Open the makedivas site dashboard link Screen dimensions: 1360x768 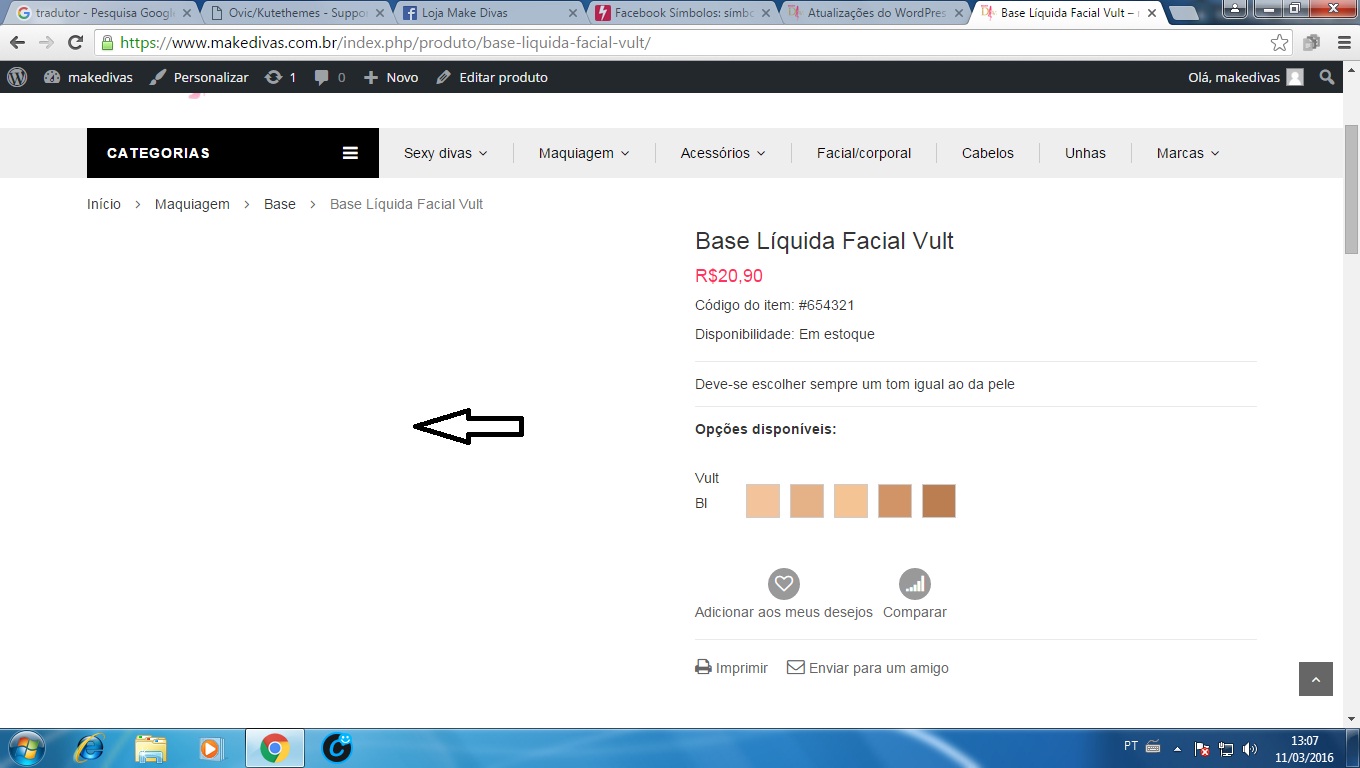pyautogui.click(x=88, y=77)
